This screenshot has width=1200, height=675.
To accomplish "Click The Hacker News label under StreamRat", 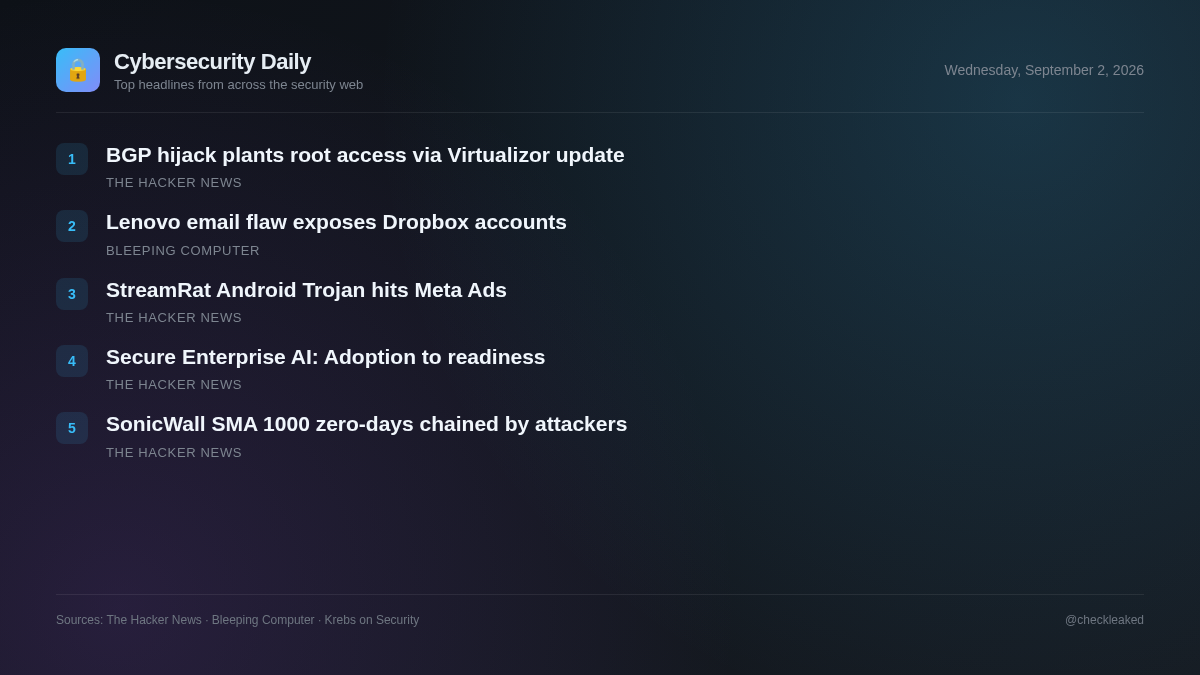I will pyautogui.click(x=174, y=318).
